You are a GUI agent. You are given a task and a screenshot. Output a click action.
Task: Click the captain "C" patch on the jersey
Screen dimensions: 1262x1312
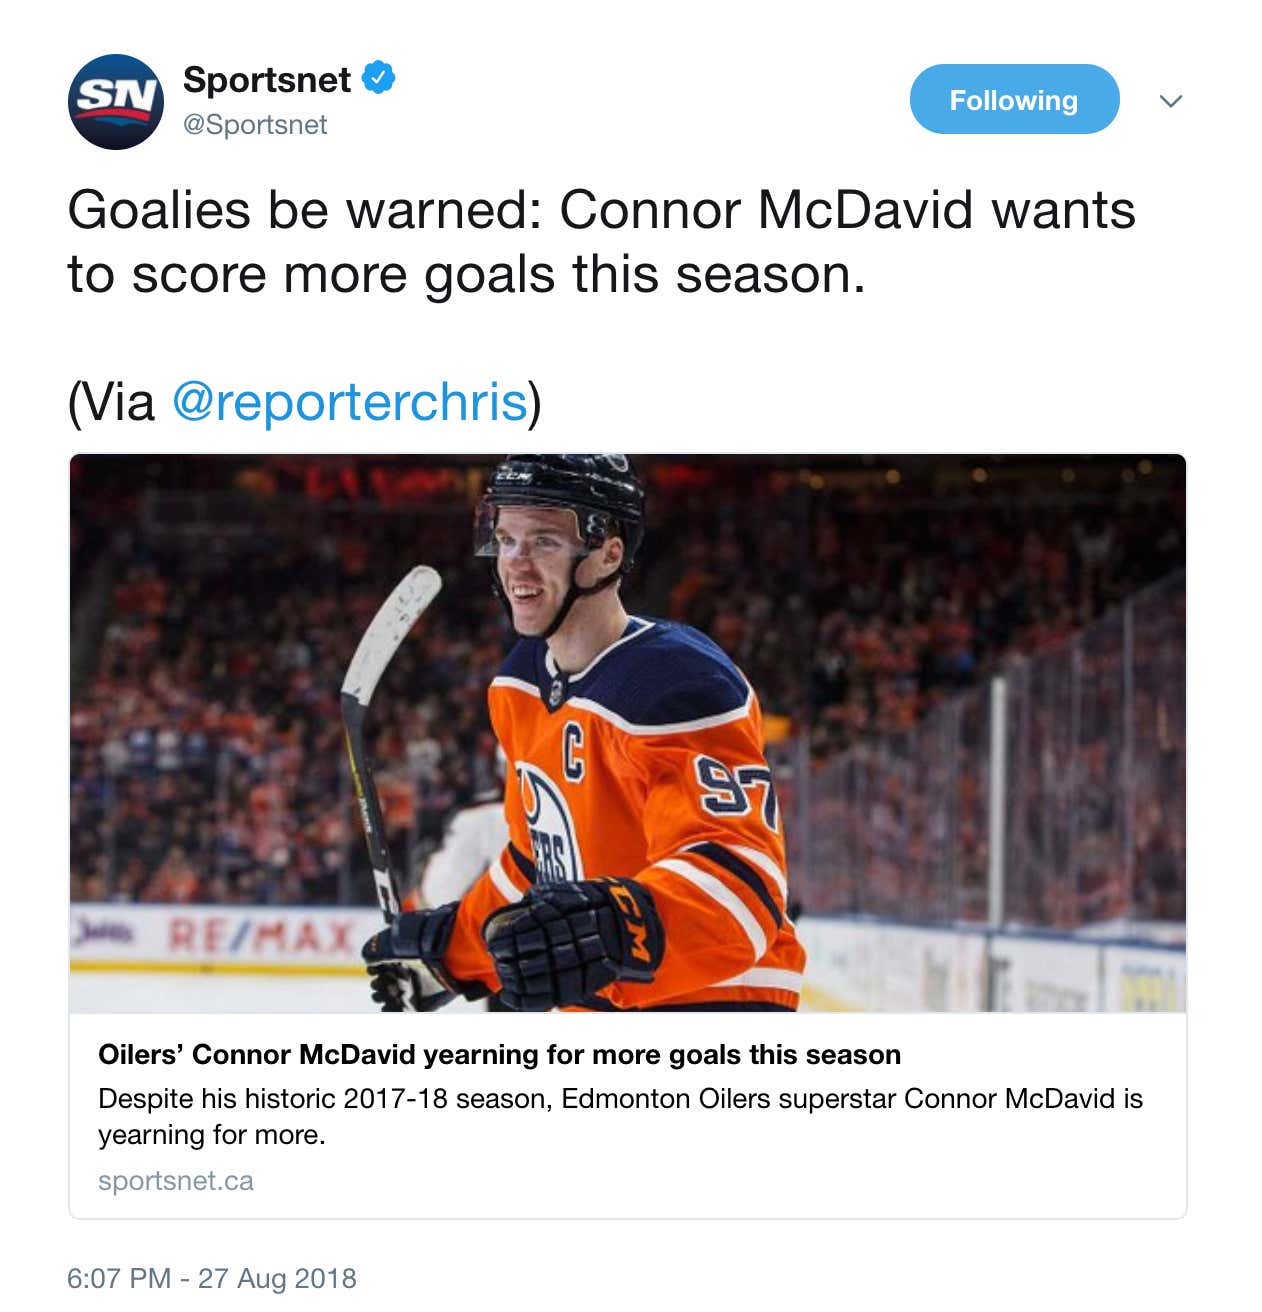click(573, 751)
